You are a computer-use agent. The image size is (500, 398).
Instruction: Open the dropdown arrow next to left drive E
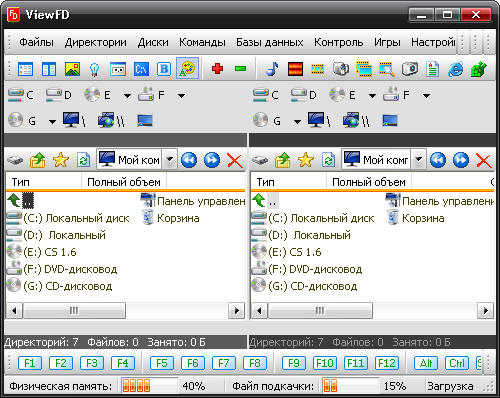(x=127, y=96)
